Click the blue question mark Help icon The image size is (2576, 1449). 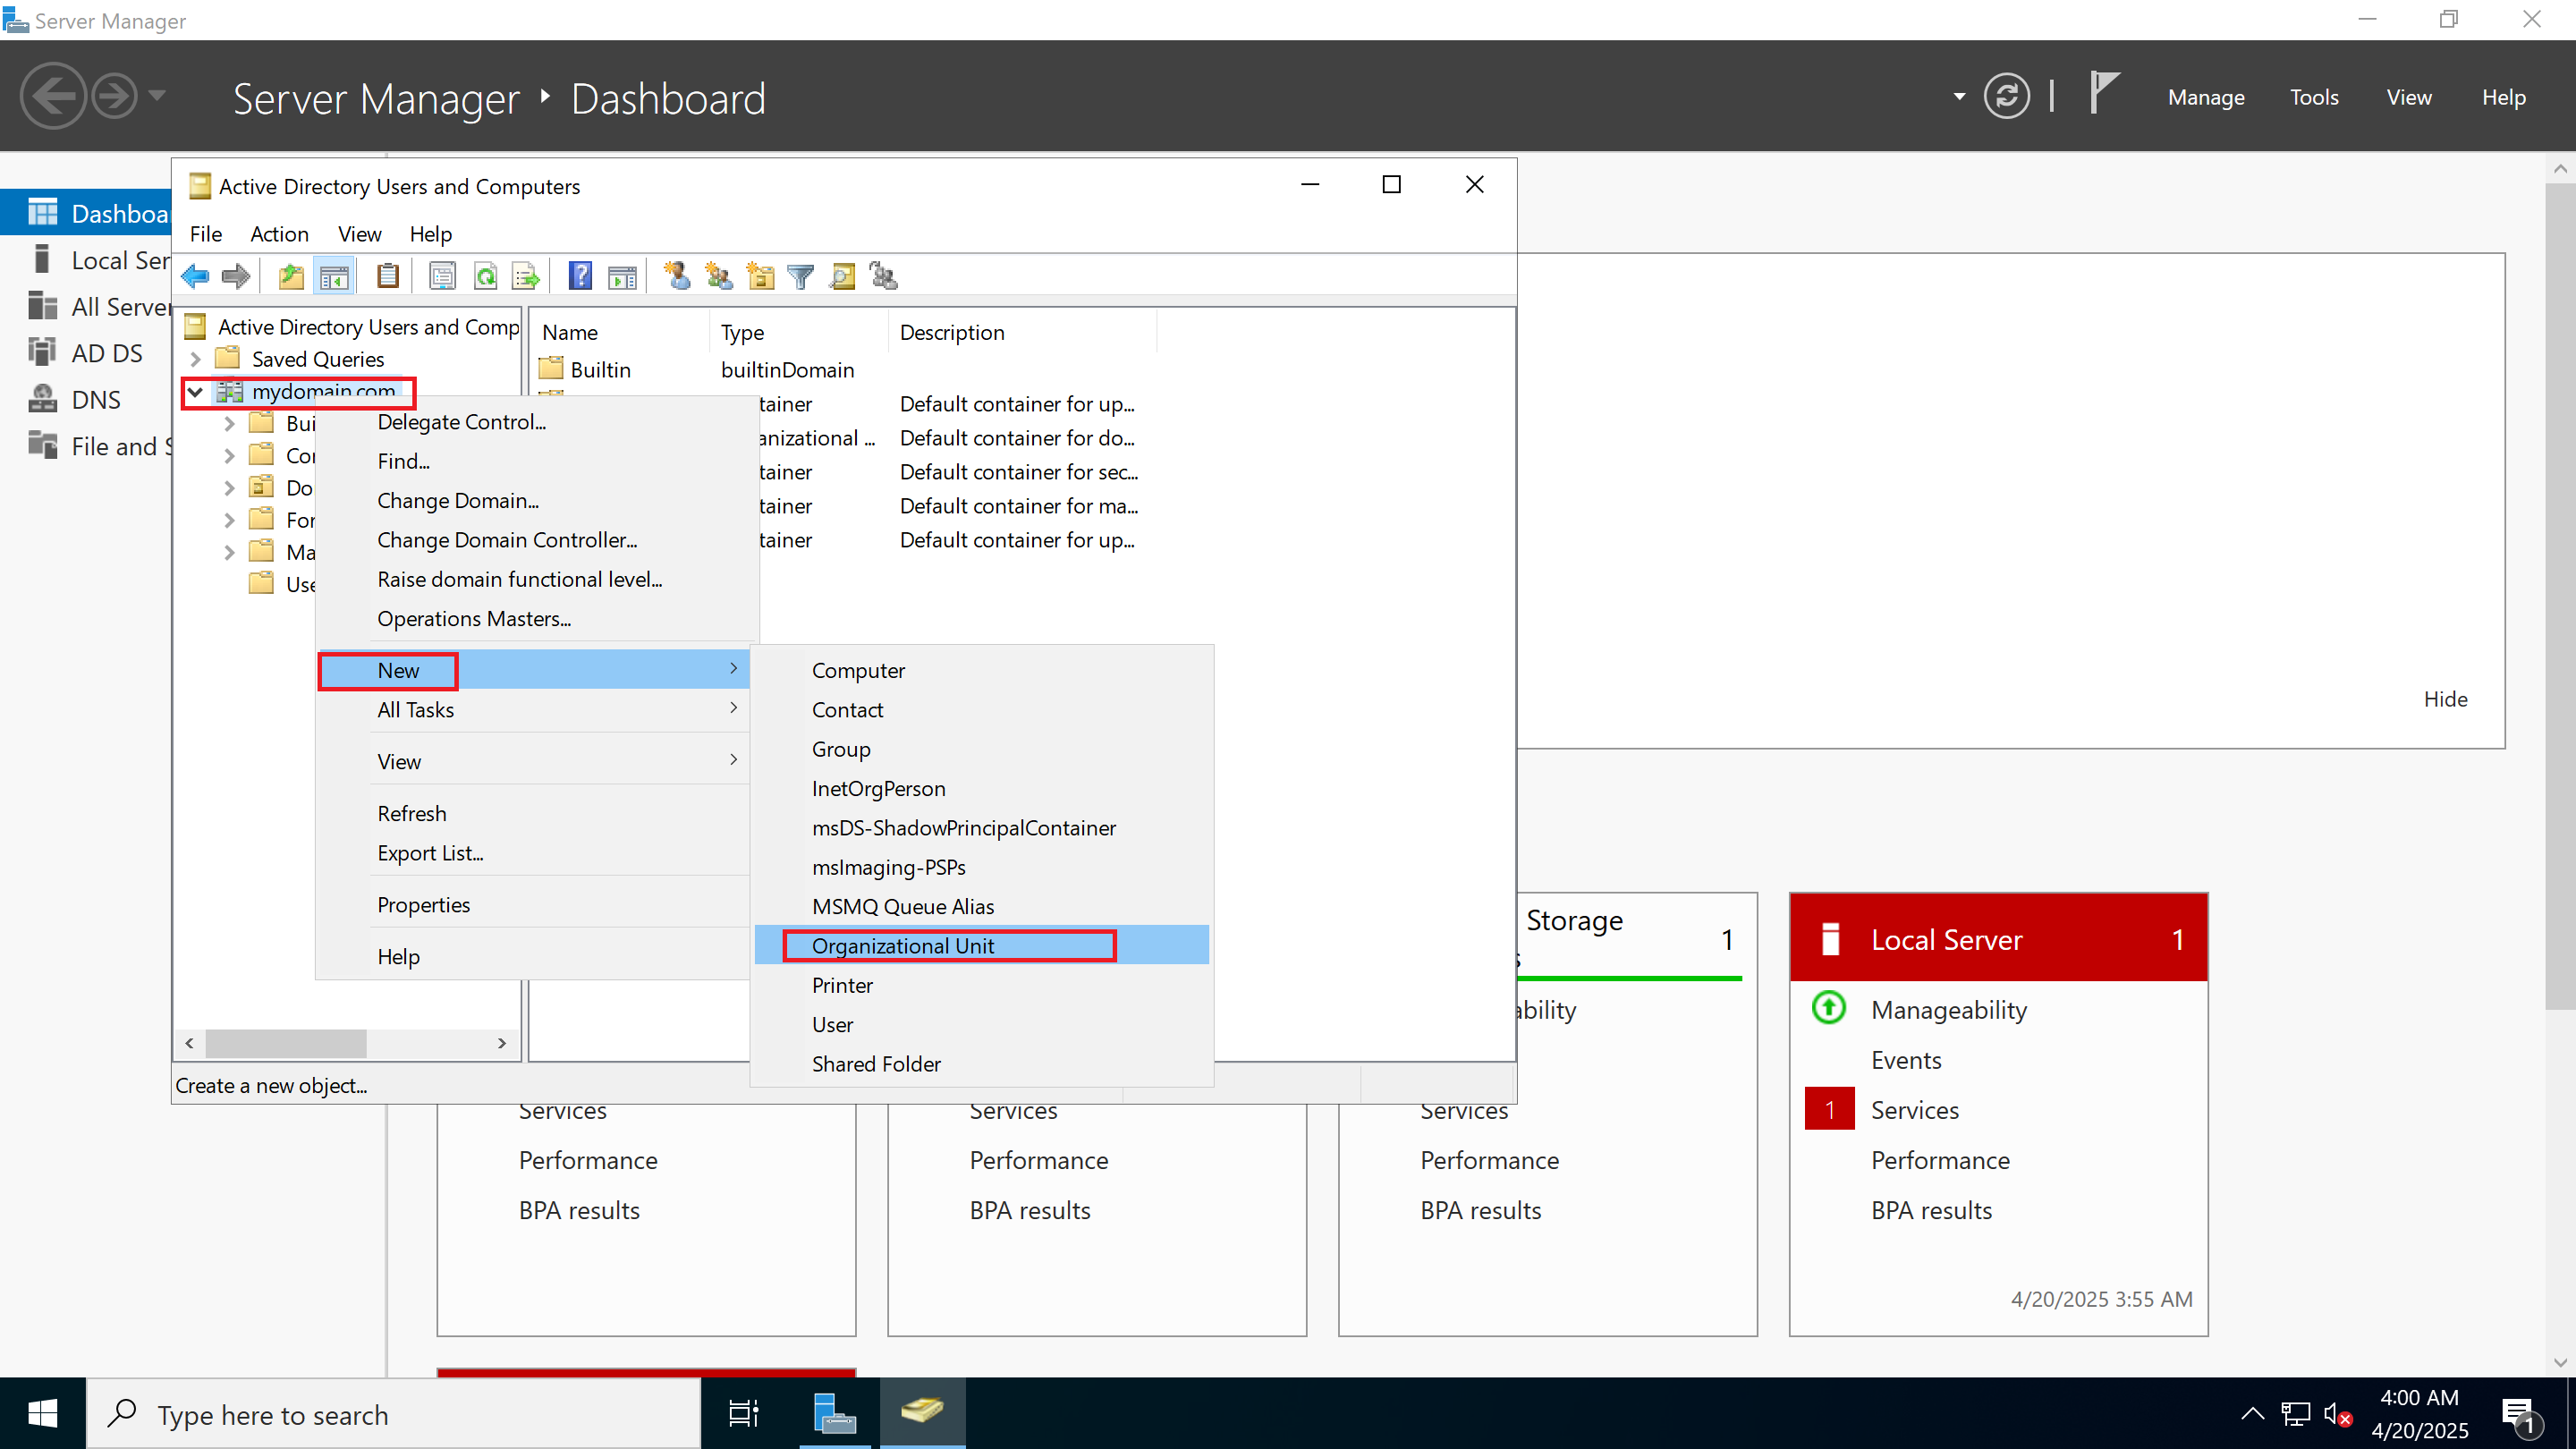pyautogui.click(x=580, y=276)
